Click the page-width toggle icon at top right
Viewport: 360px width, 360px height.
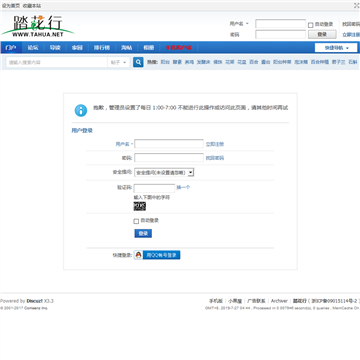click(x=357, y=6)
